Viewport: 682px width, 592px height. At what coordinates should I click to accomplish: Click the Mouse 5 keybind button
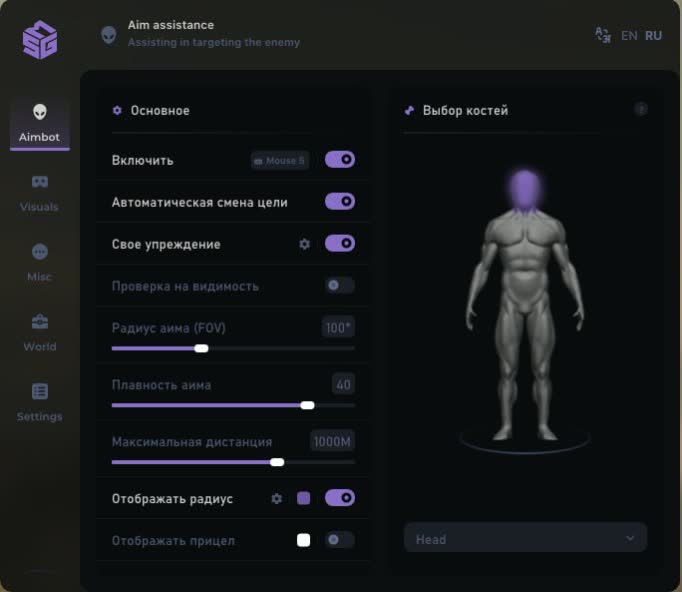tap(279, 160)
